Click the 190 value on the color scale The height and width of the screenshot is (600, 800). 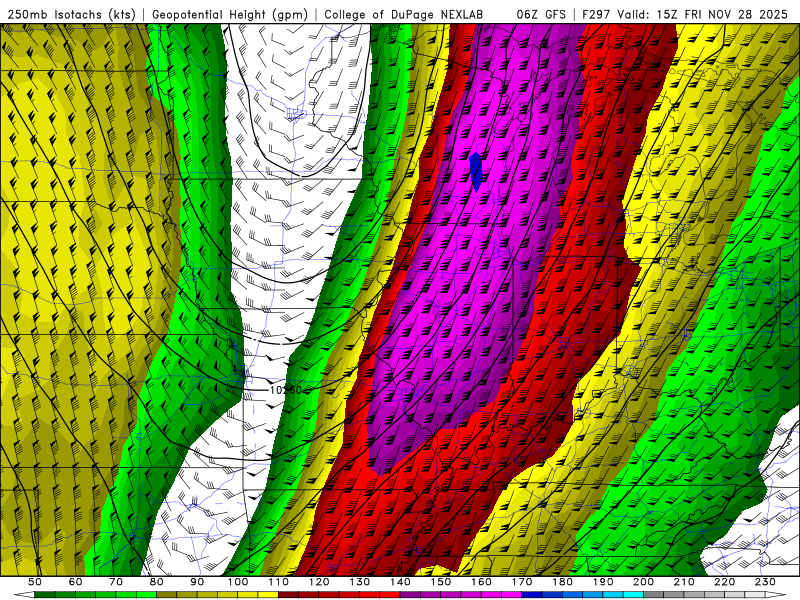click(x=603, y=582)
